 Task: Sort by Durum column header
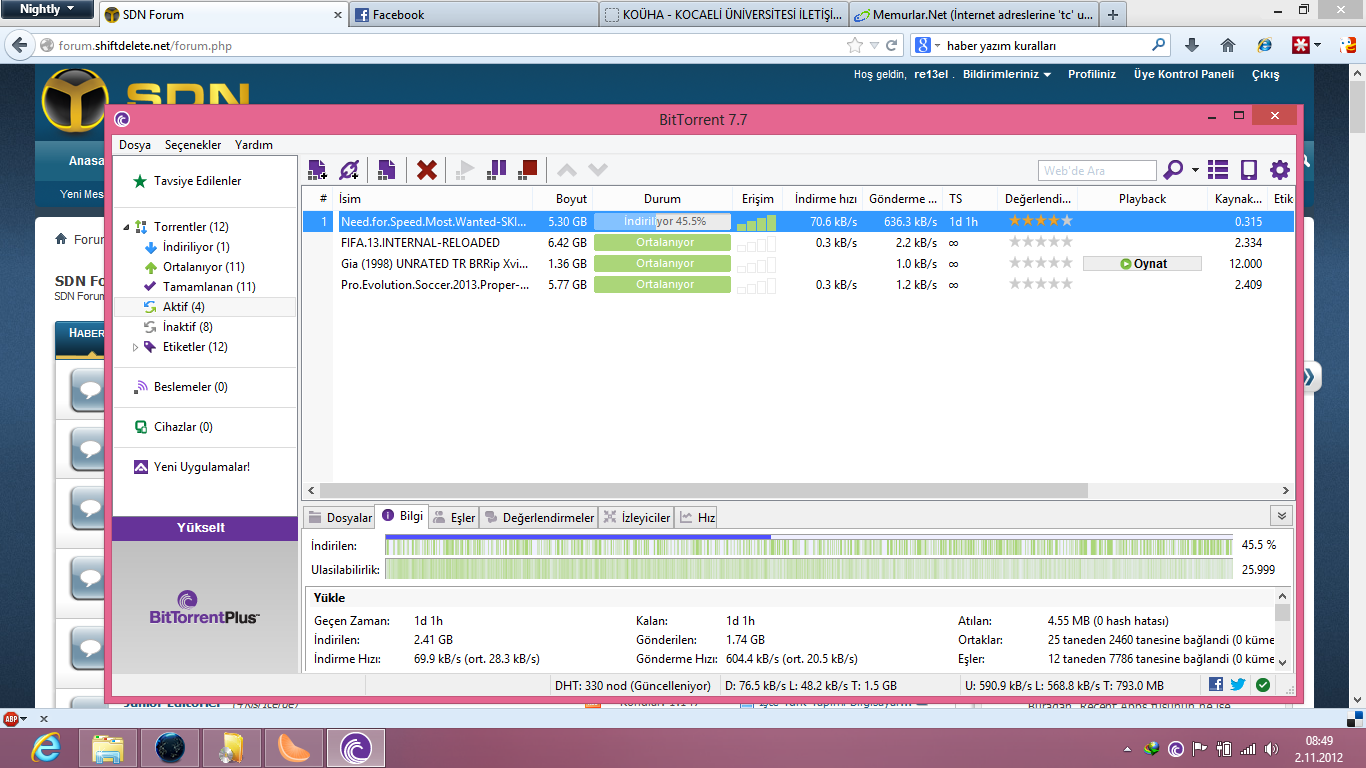662,199
